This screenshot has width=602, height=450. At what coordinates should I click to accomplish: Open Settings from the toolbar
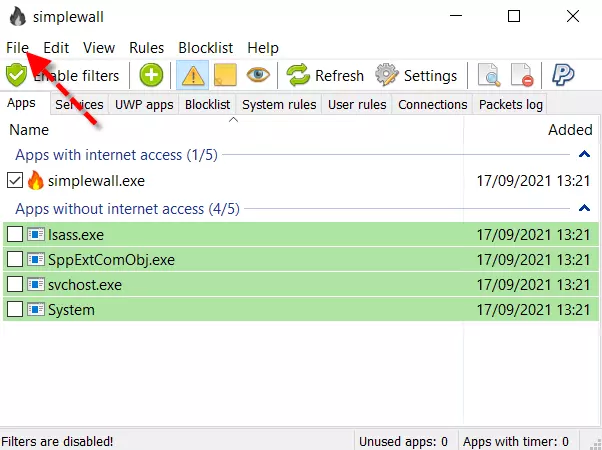[416, 75]
